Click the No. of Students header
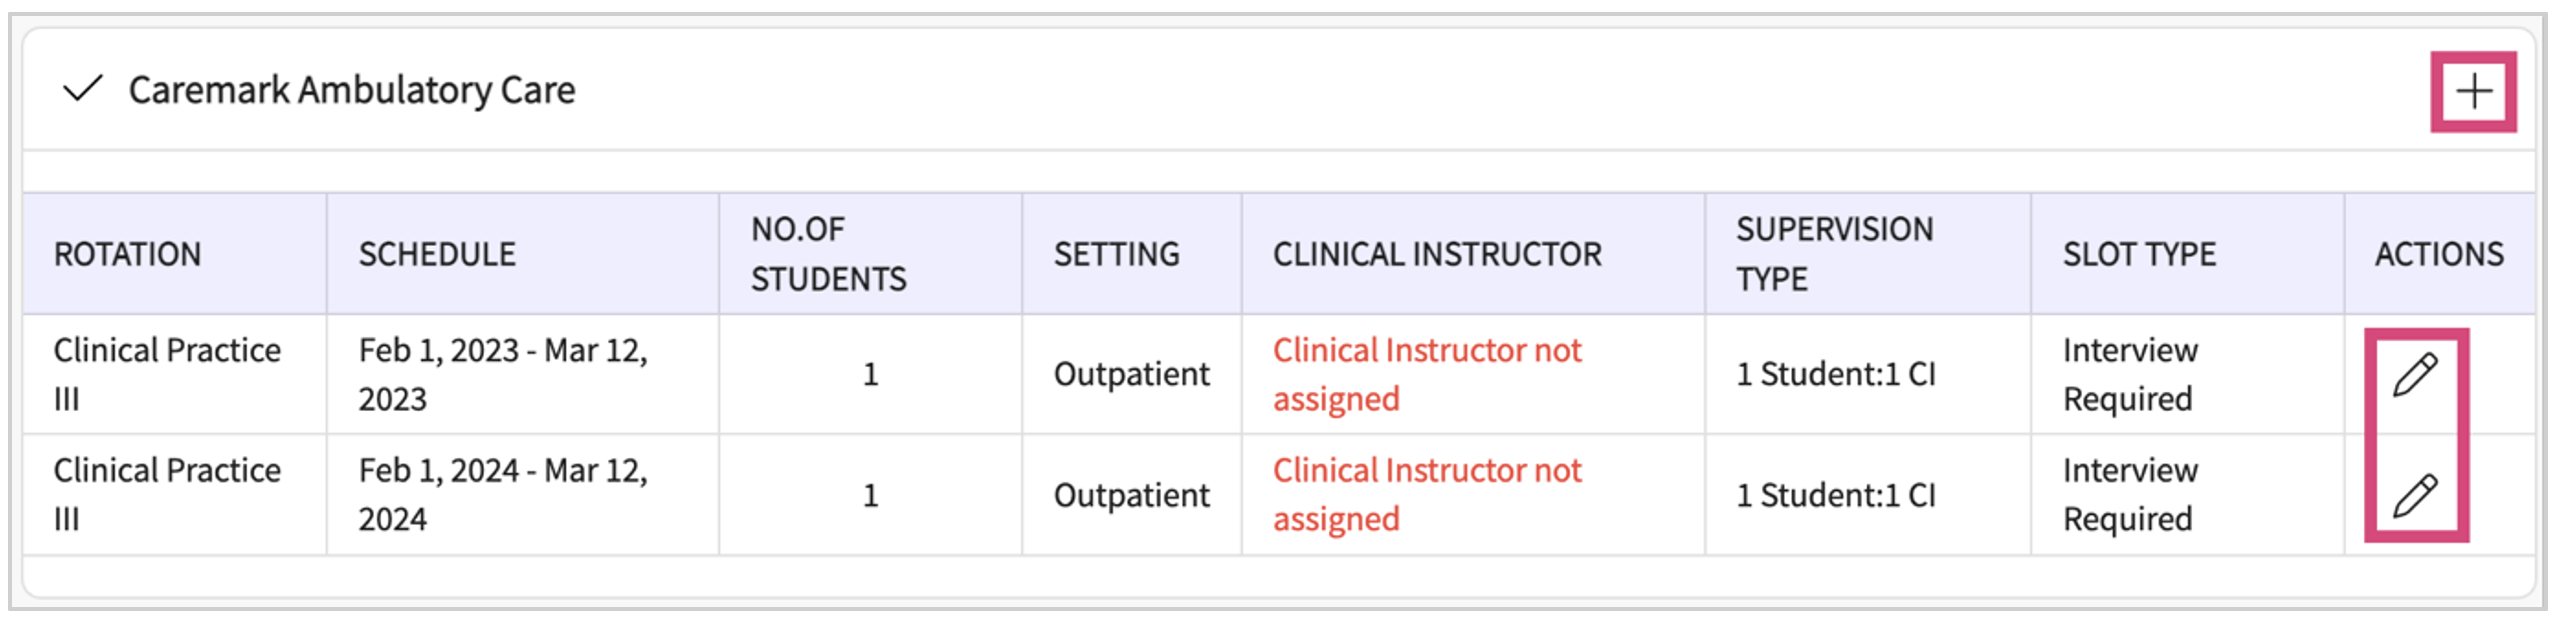Viewport: 2558px width, 620px height. (829, 254)
